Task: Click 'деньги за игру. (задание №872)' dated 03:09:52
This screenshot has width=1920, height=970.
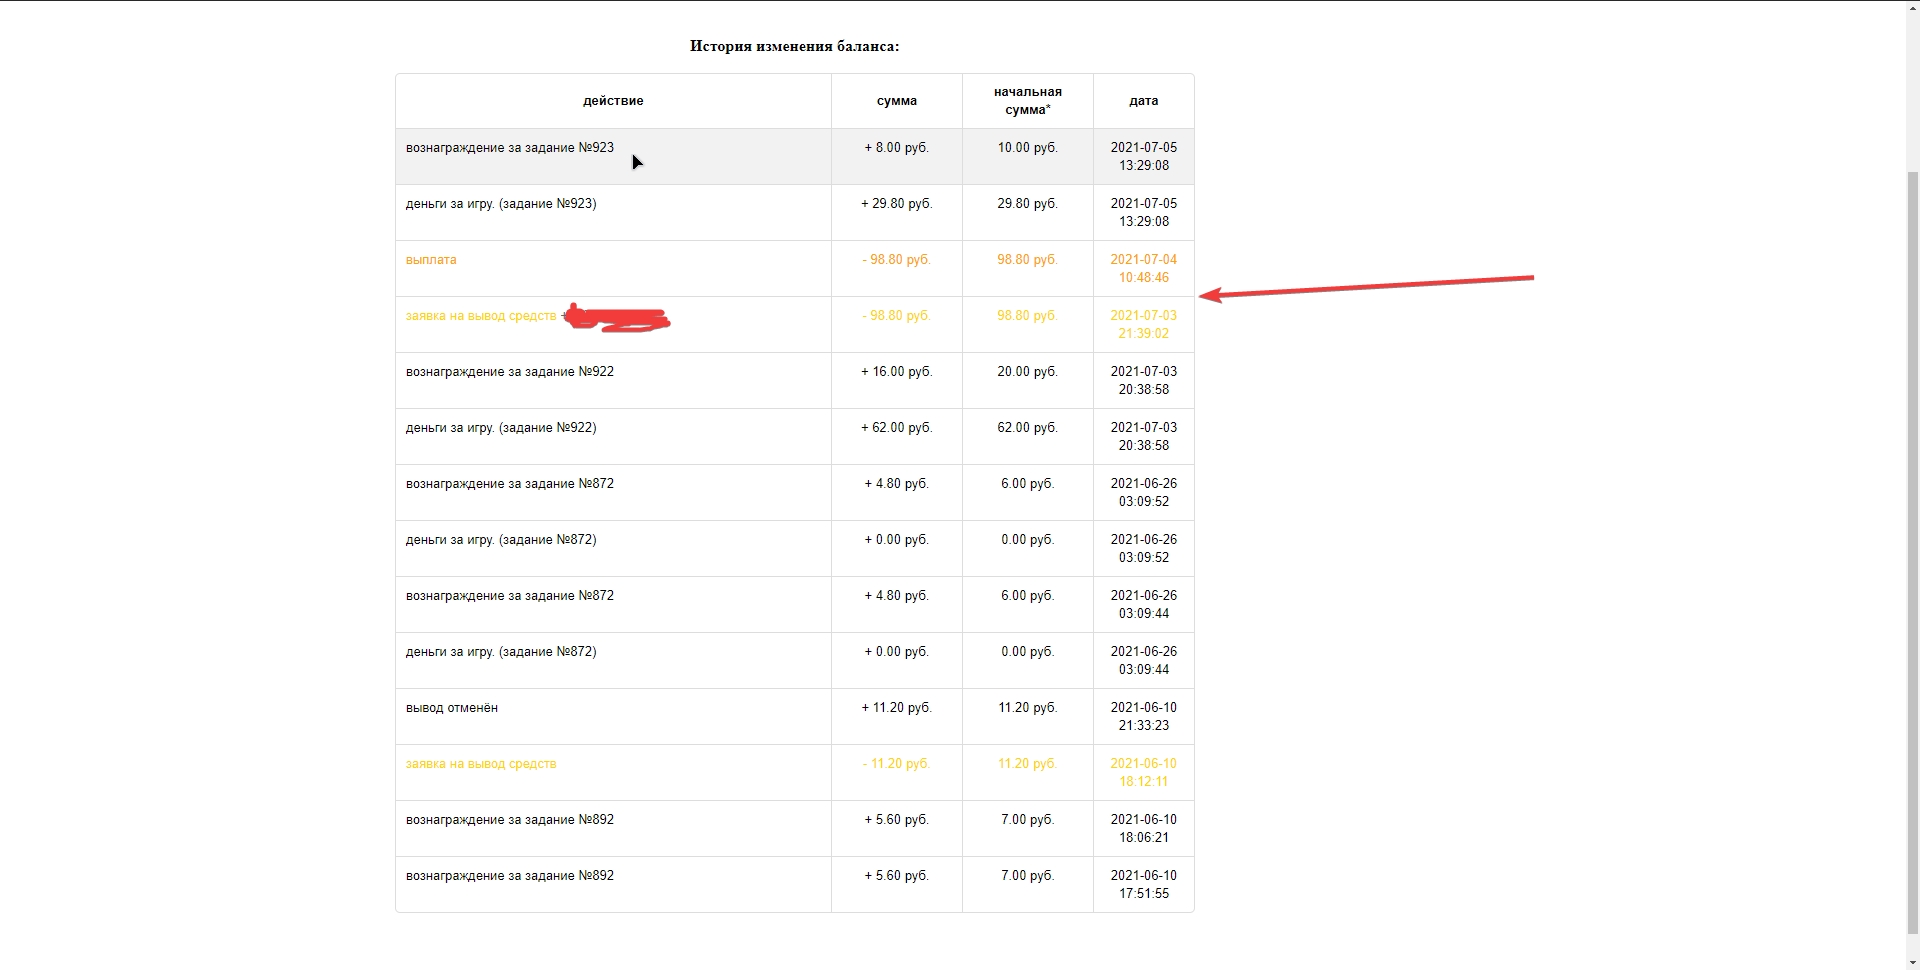Action: coord(501,540)
